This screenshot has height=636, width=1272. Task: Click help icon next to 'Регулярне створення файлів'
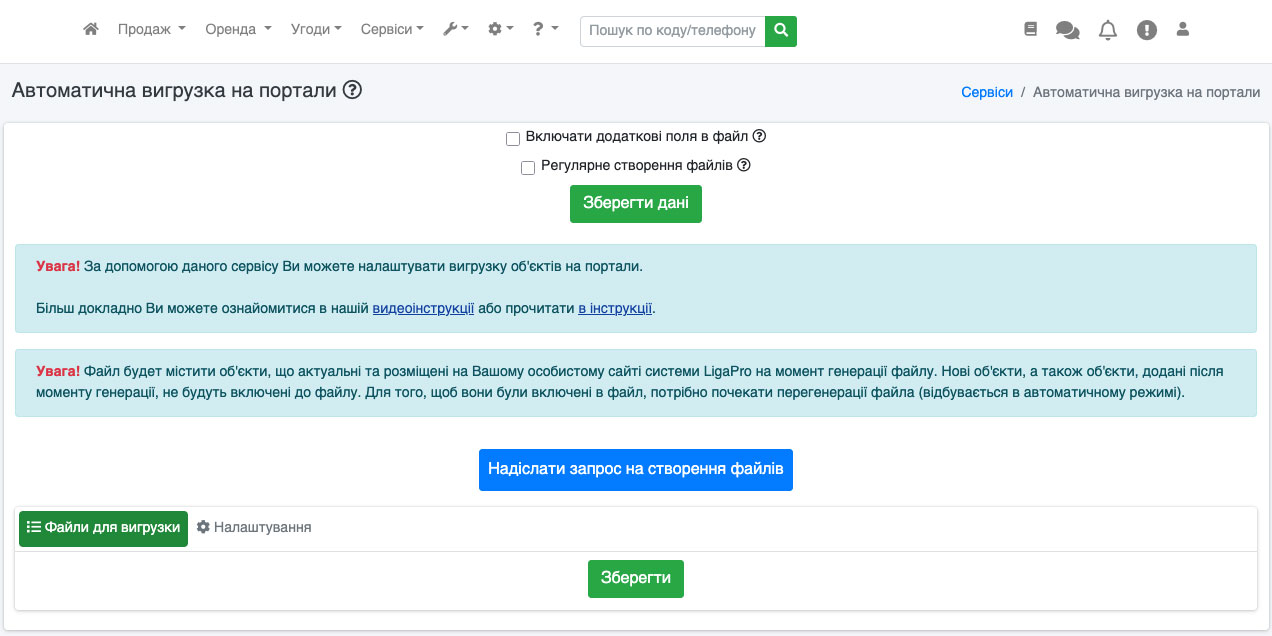(744, 166)
